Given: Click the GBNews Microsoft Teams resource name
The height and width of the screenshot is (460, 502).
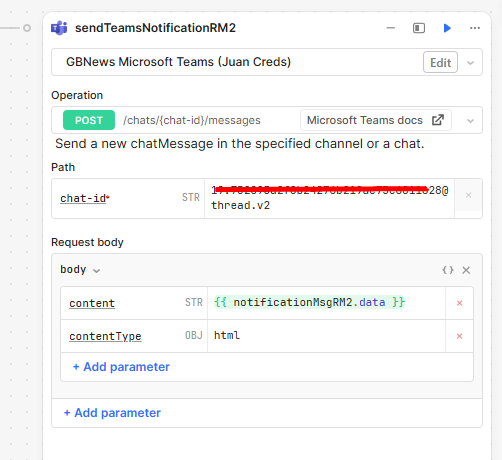Looking at the screenshot, I should [178, 62].
